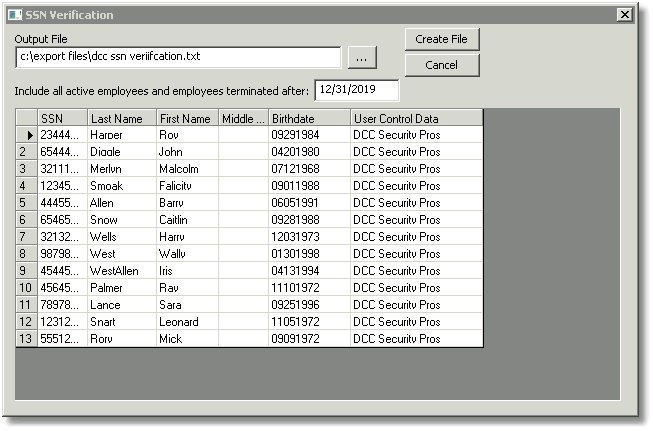Click birthdate cell 01301998
653x431 pixels.
(309, 254)
